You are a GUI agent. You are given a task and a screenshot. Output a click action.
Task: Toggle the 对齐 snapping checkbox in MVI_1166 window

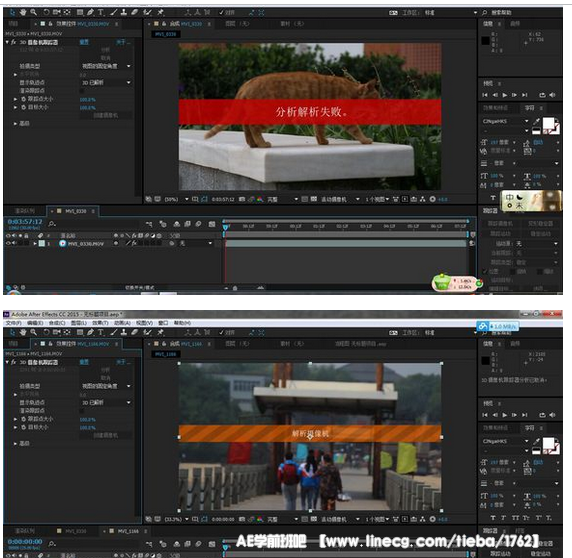click(221, 332)
